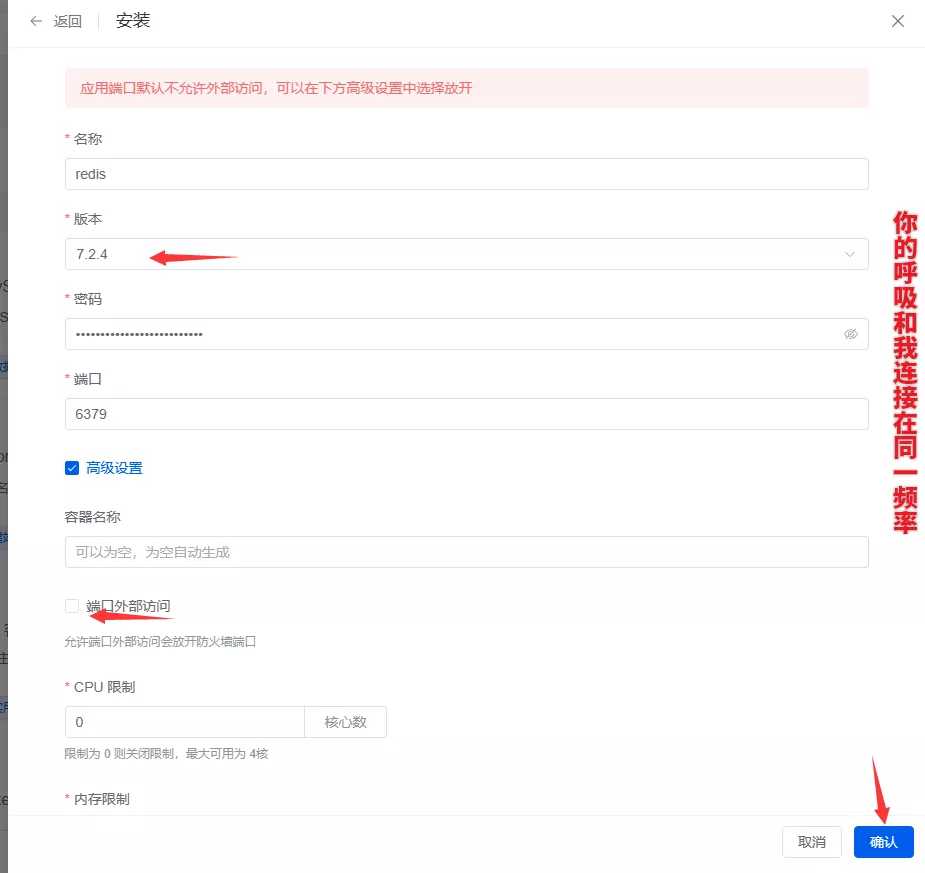The image size is (925, 873).
Task: Click the empty 容器名称 input
Action: pos(466,552)
